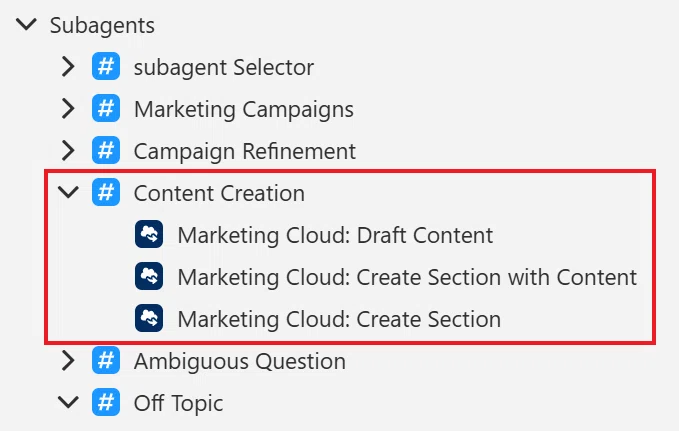This screenshot has height=431, width=679.
Task: Open the Marketing Campaigns subagent label
Action: tap(244, 110)
